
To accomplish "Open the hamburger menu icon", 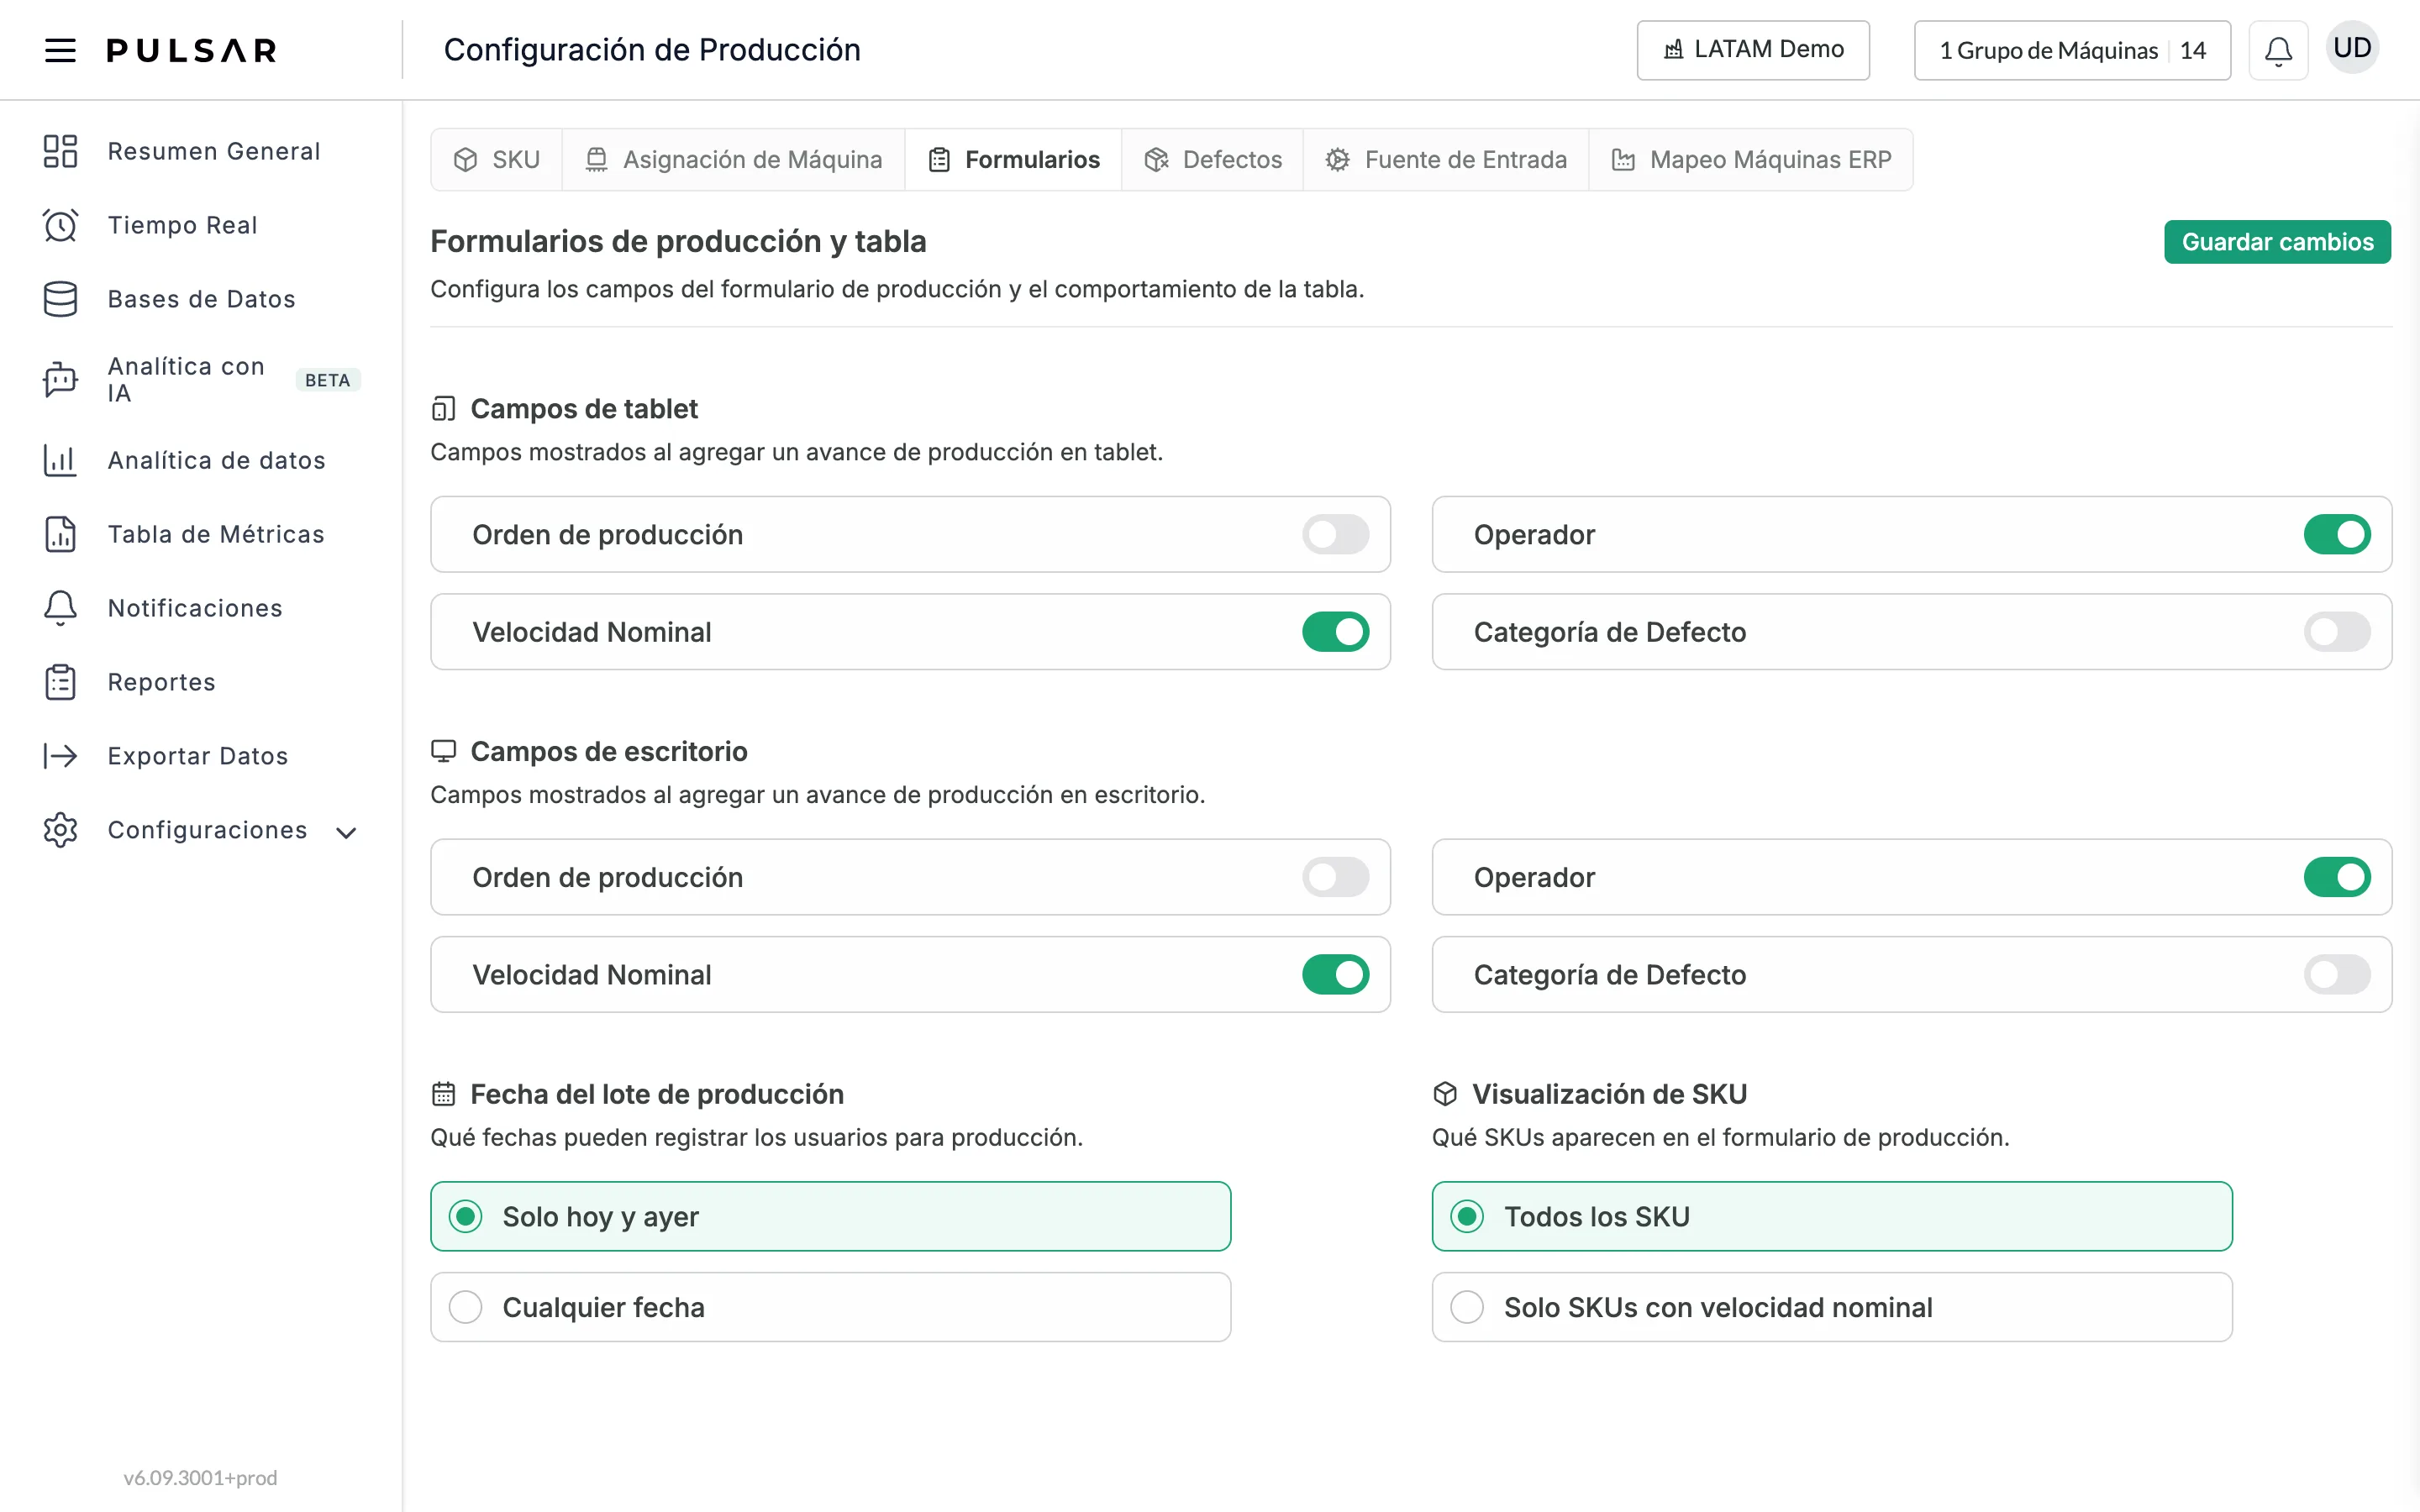I will pos(60,50).
